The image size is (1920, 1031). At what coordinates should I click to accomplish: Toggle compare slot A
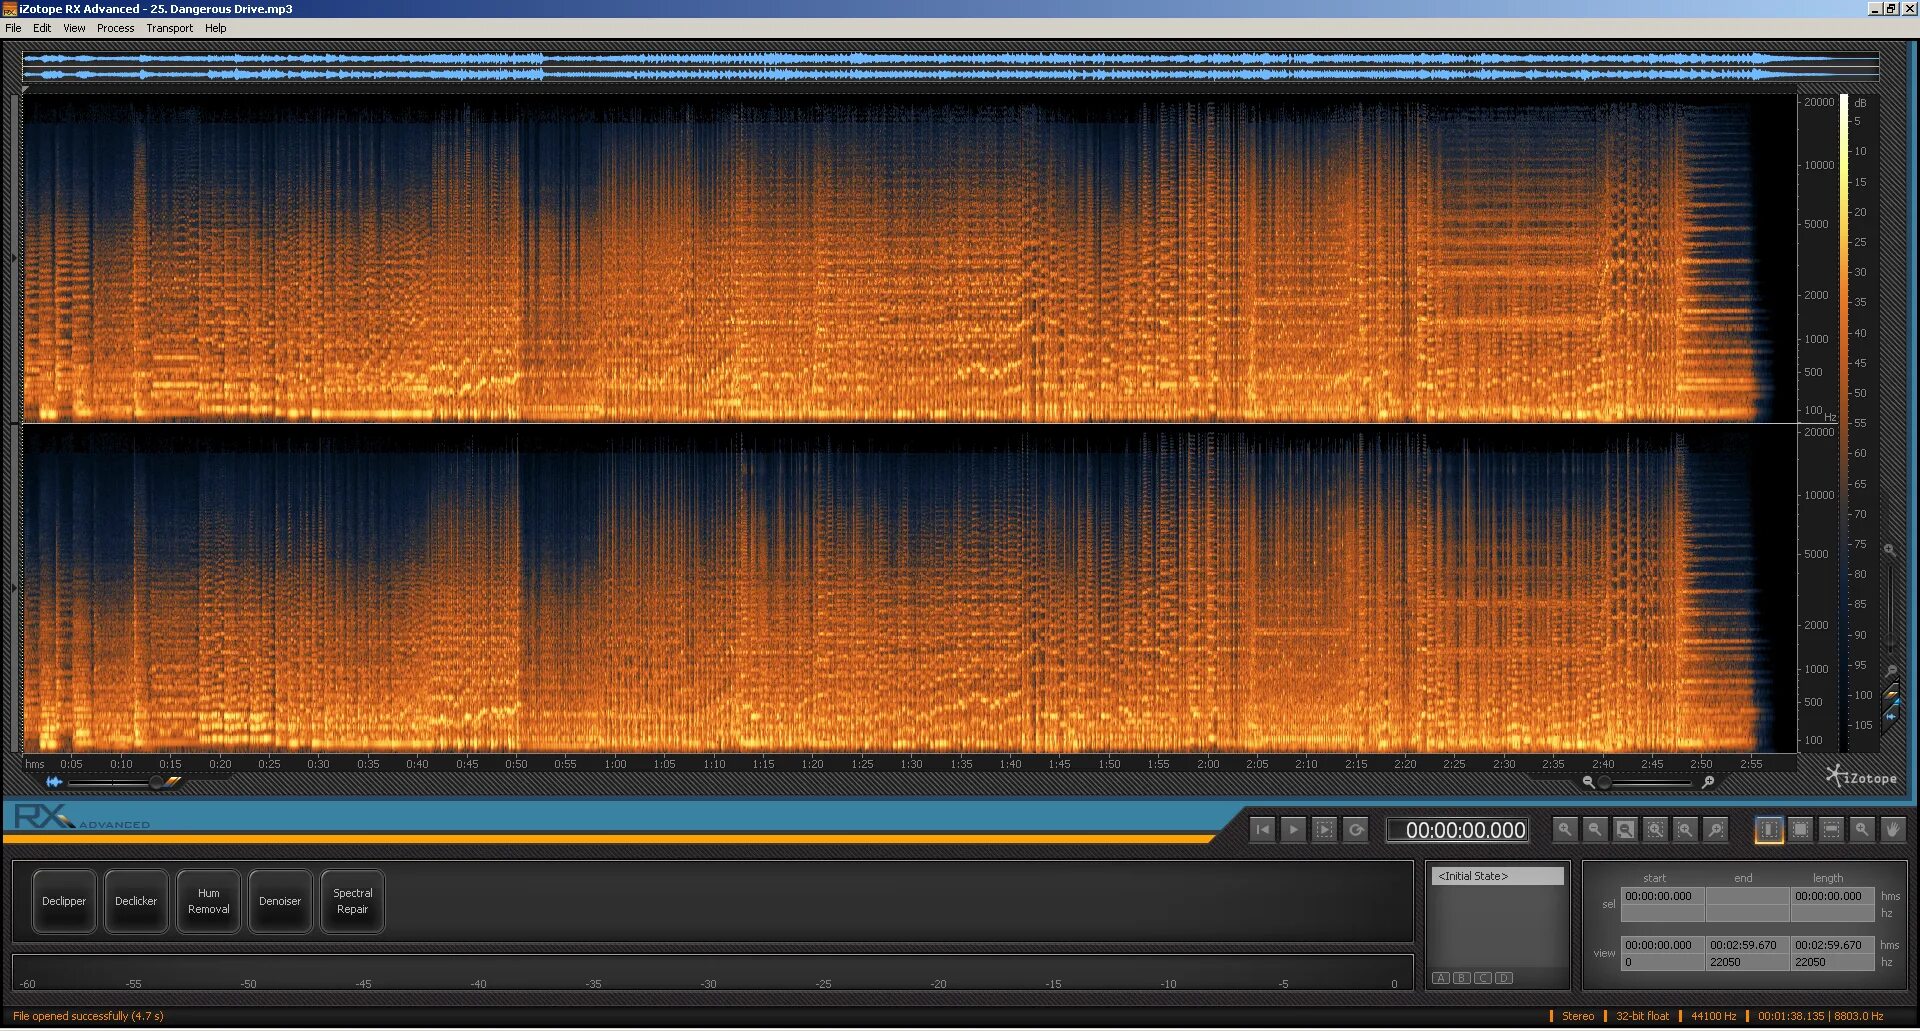click(1441, 979)
